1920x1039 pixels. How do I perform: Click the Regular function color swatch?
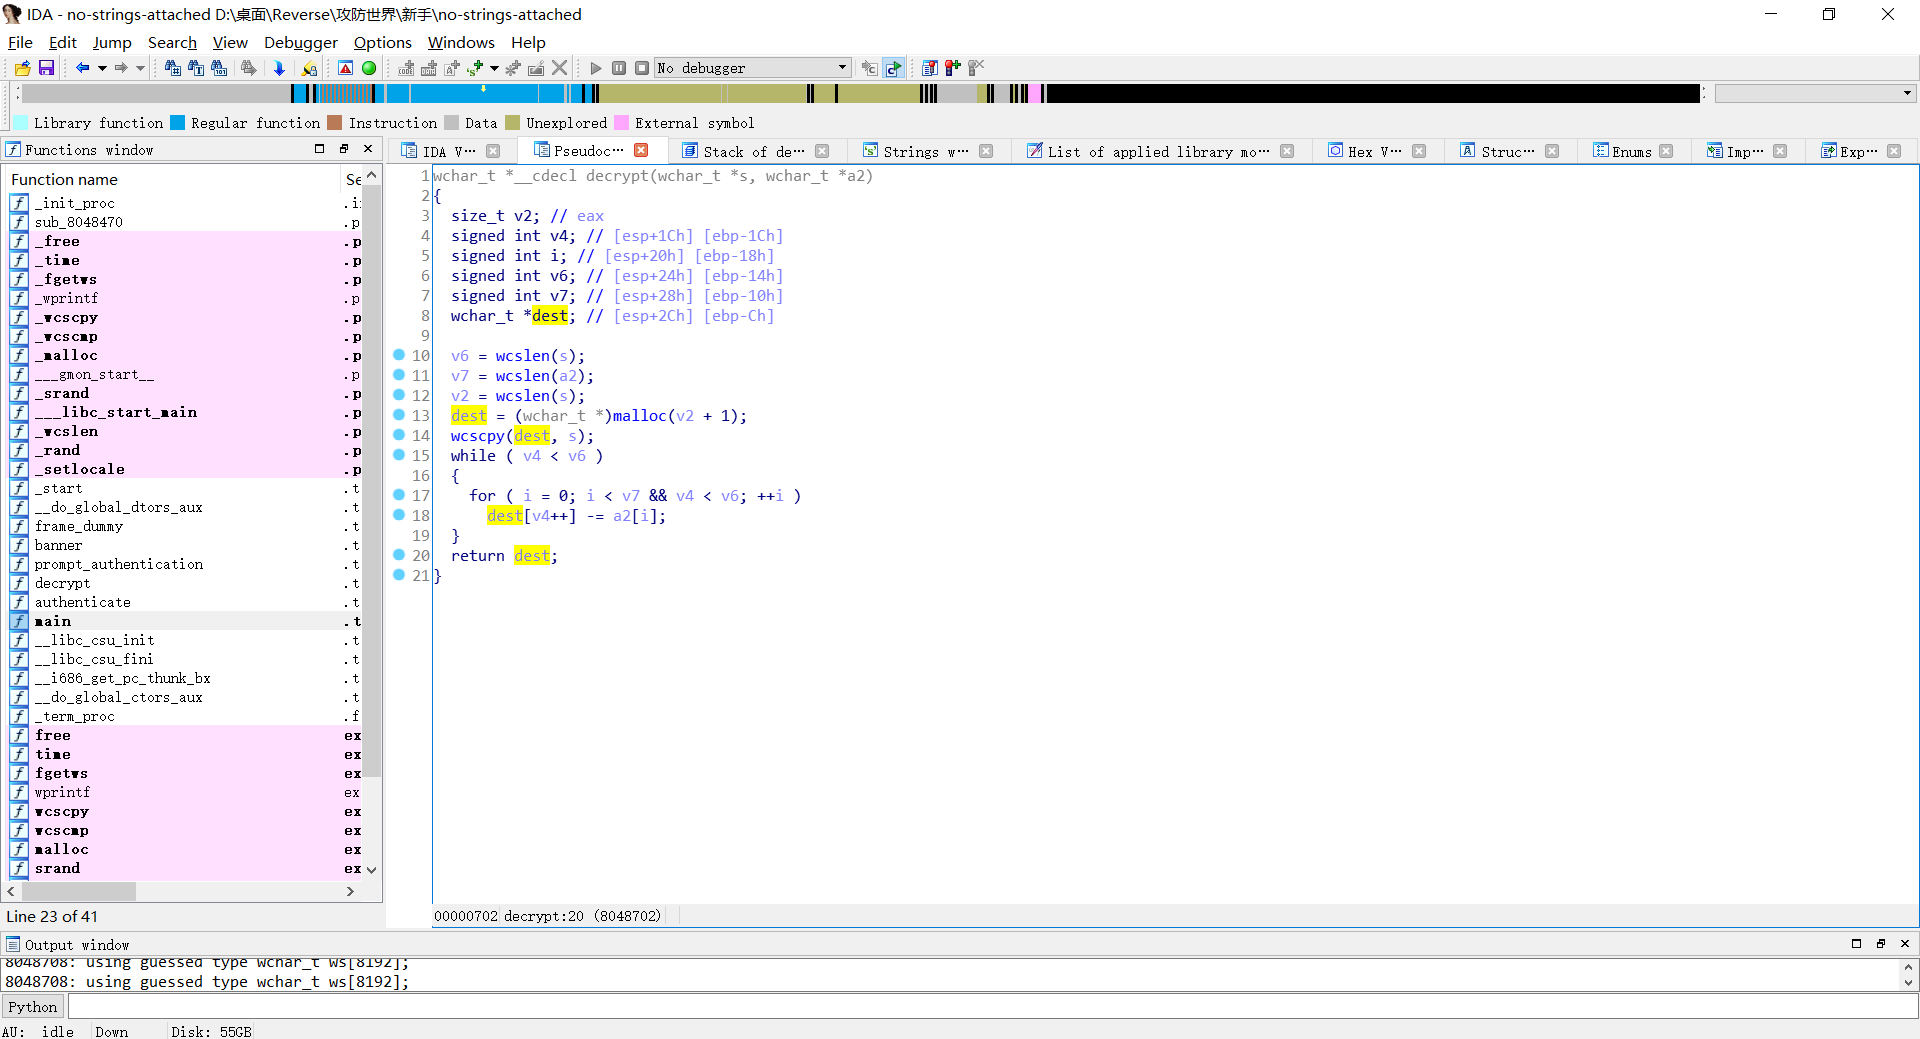[177, 123]
